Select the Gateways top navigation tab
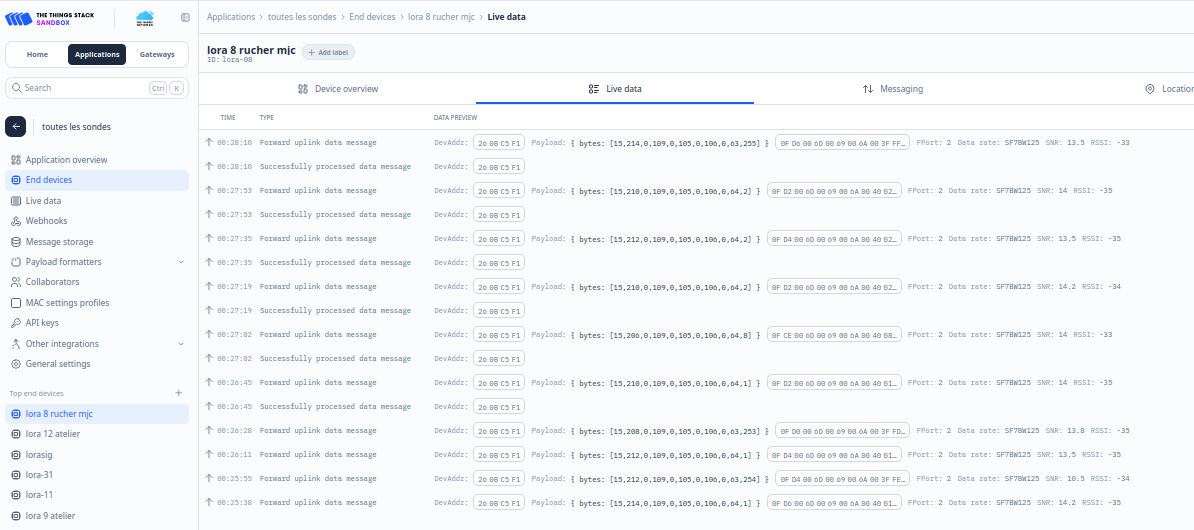Viewport: 1194px width, 530px height. click(157, 55)
